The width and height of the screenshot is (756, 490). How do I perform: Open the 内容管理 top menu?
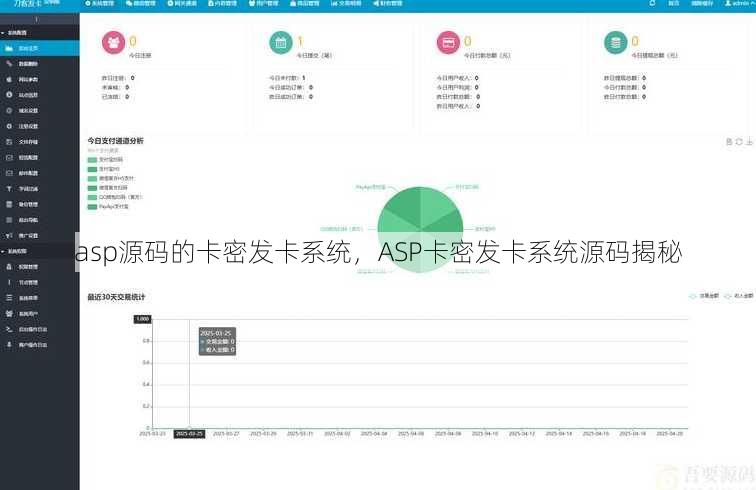(223, 3)
